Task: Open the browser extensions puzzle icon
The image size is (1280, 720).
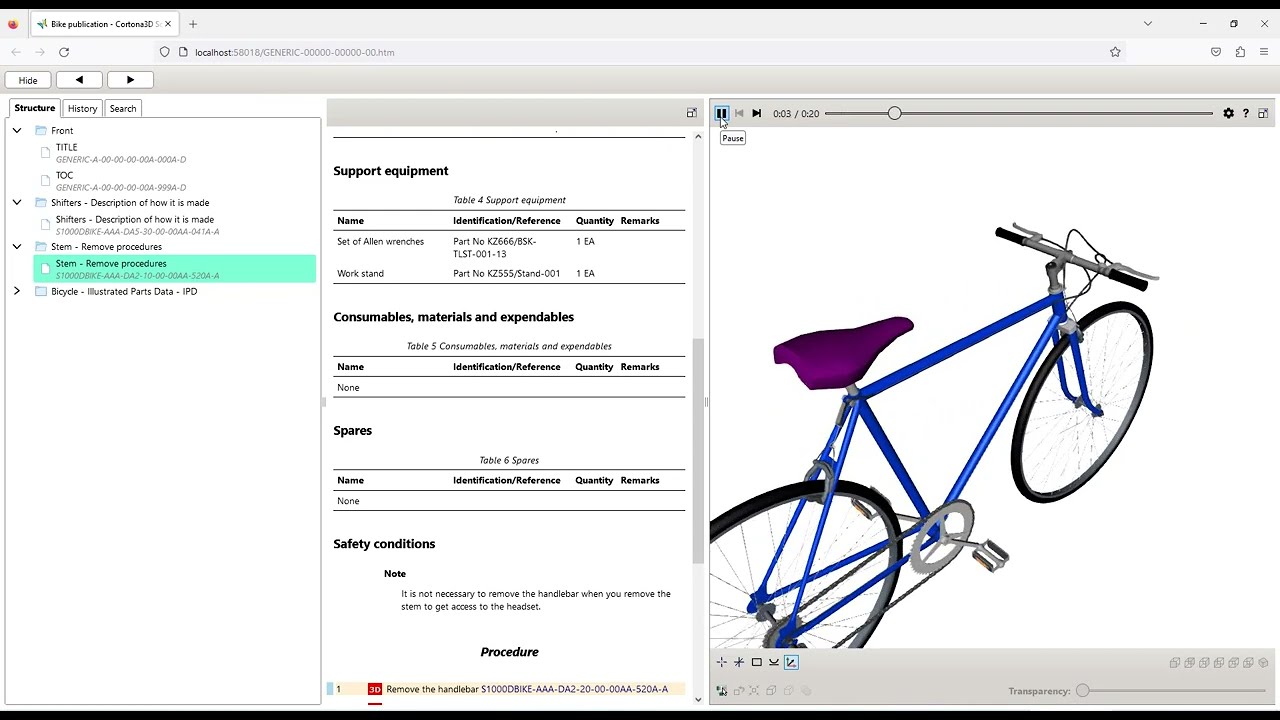Action: (1240, 52)
